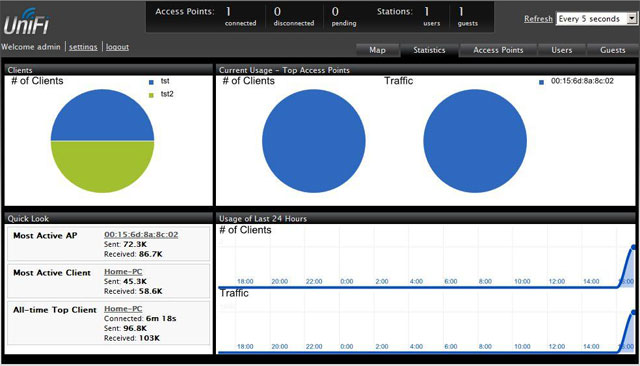
Task: Click the 00:15:6d:8a:8c:02 legend marker
Action: [x=541, y=82]
